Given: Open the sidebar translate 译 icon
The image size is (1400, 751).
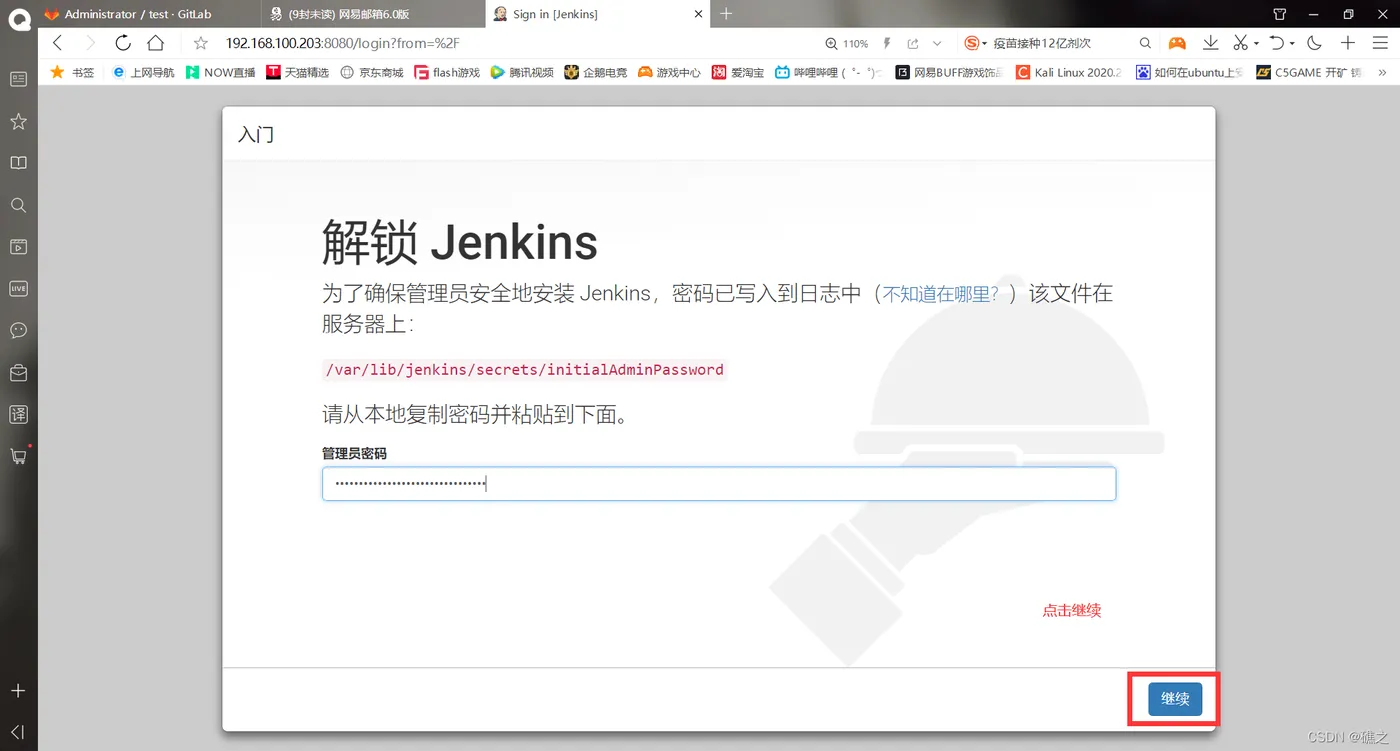Looking at the screenshot, I should coord(18,414).
